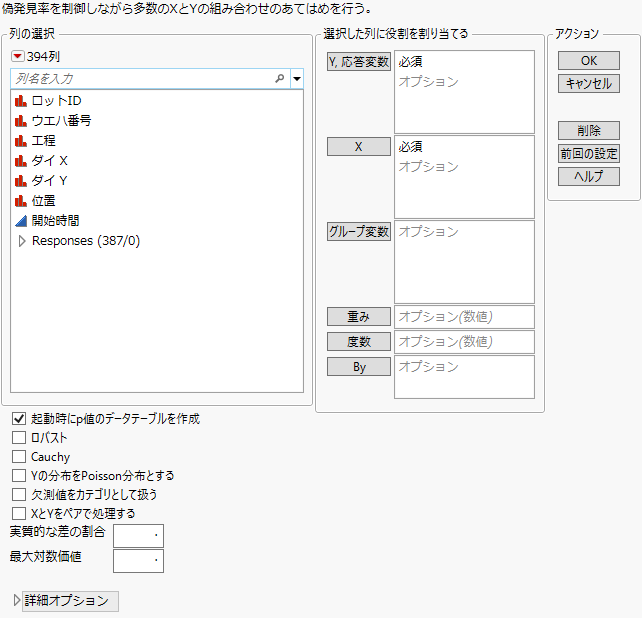Click the nominal icon beside ダイ X
Screen dimensions: 642x618
(21, 161)
